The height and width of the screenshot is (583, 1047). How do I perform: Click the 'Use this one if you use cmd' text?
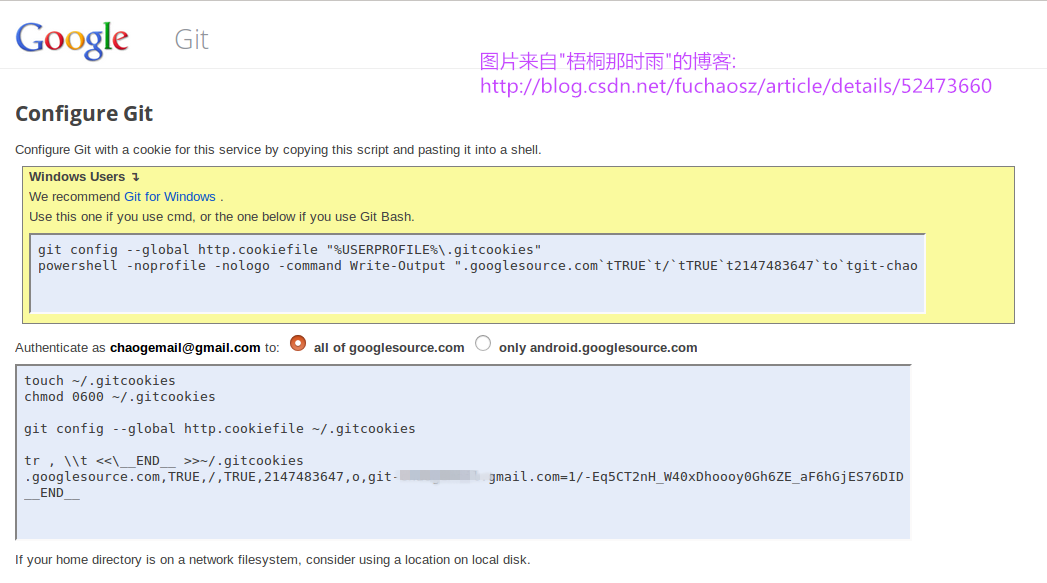tap(222, 217)
